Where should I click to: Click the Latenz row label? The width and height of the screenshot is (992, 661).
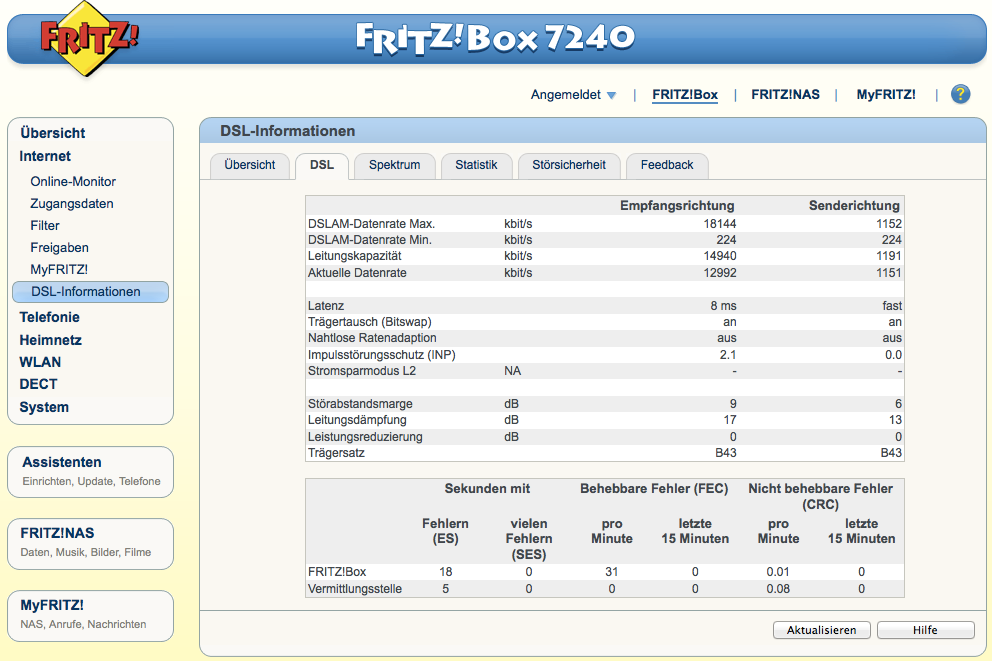(x=326, y=306)
